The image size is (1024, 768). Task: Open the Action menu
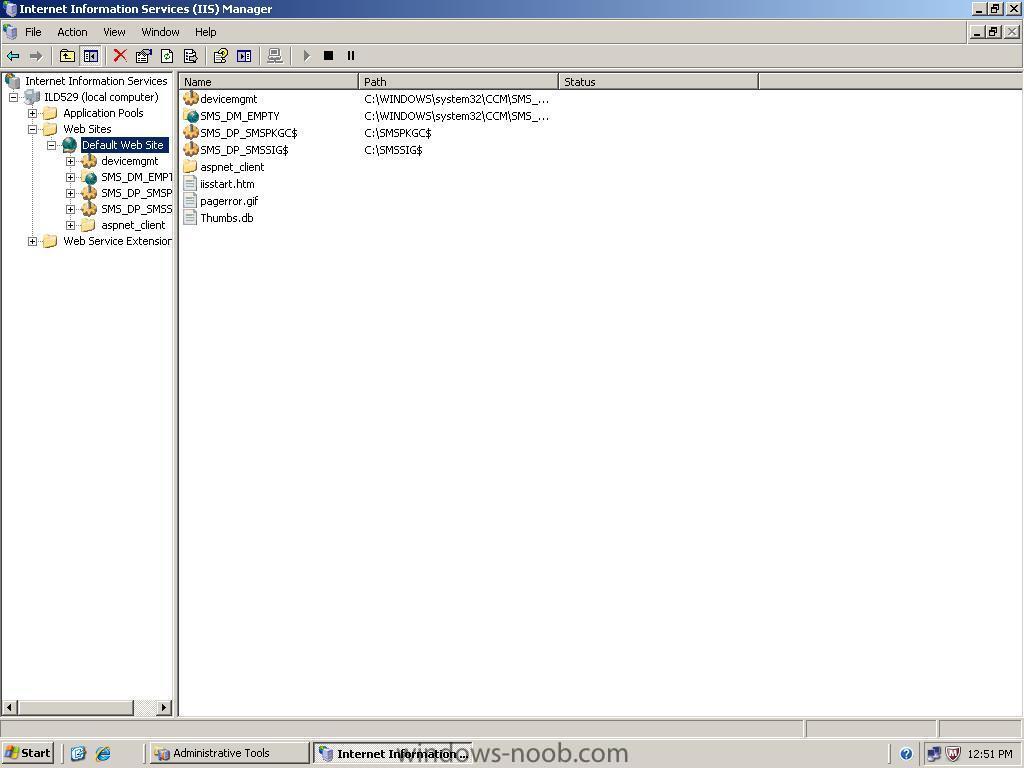tap(72, 32)
